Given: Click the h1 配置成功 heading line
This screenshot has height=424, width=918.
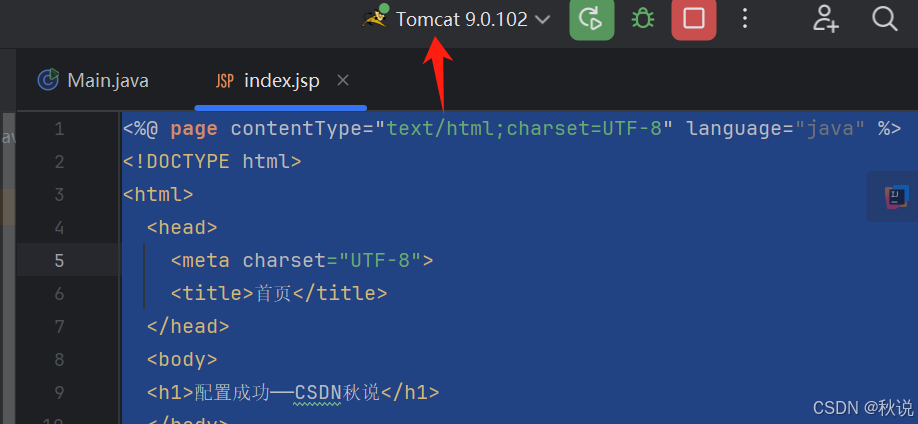Looking at the screenshot, I should pyautogui.click(x=293, y=392).
